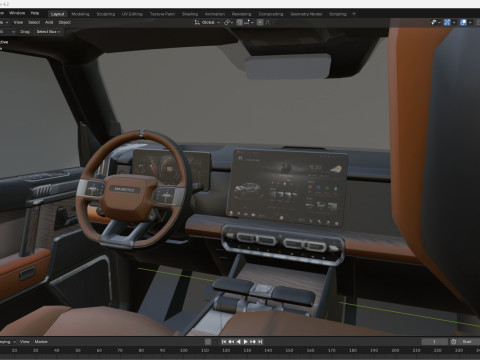Screen dimensions: 480x360
Task: Jump to the previous keyframe
Action: click(x=231, y=342)
